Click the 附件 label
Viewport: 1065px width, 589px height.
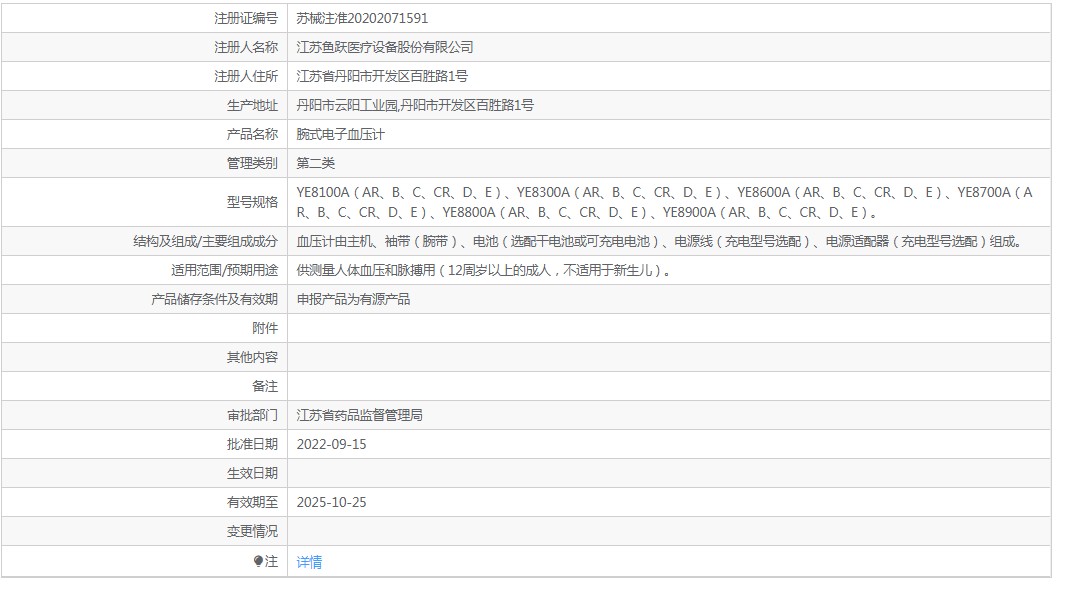[265, 328]
